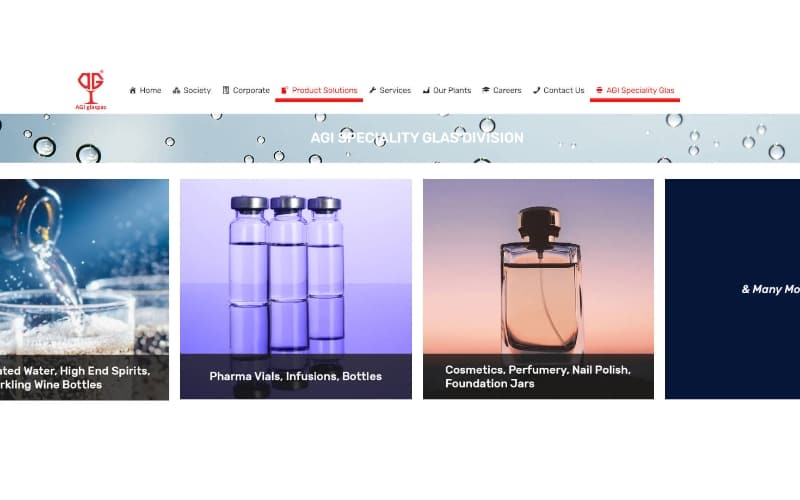Click the Society group icon
This screenshot has width=800, height=500.
(177, 90)
